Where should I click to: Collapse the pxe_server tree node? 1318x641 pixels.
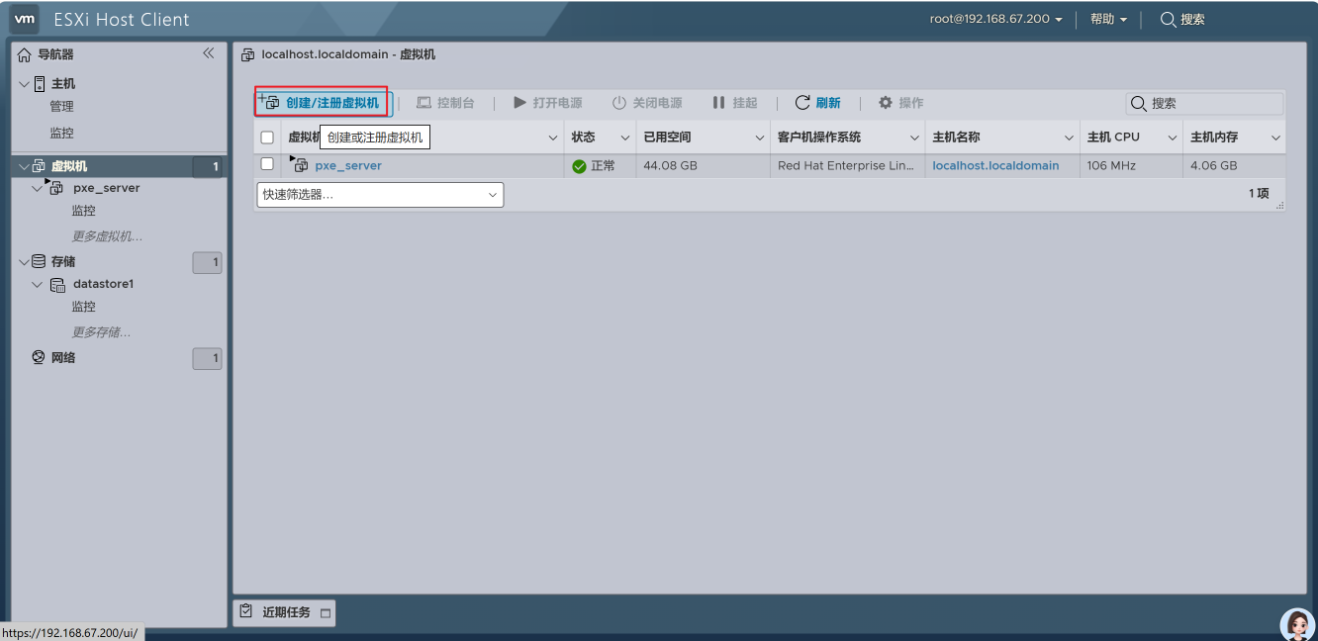pos(38,188)
